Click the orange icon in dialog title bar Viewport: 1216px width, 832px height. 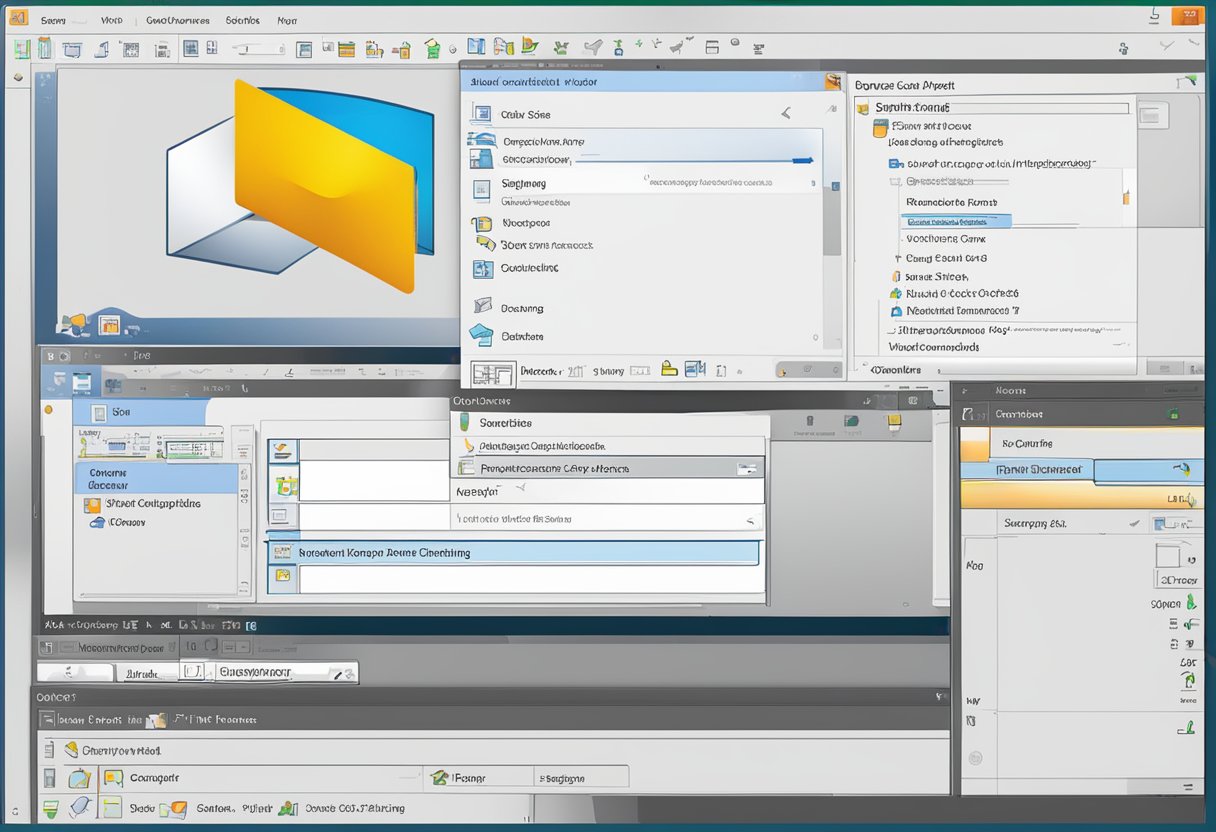click(x=832, y=82)
